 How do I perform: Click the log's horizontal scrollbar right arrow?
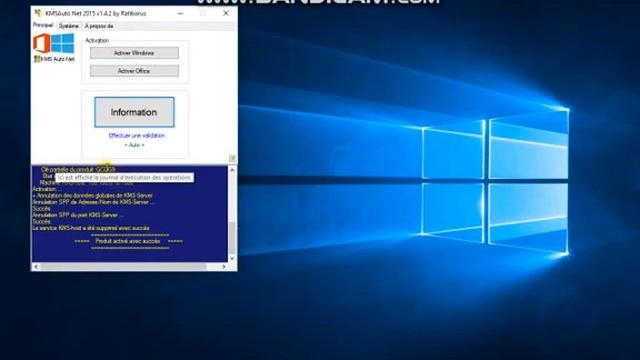tap(224, 267)
